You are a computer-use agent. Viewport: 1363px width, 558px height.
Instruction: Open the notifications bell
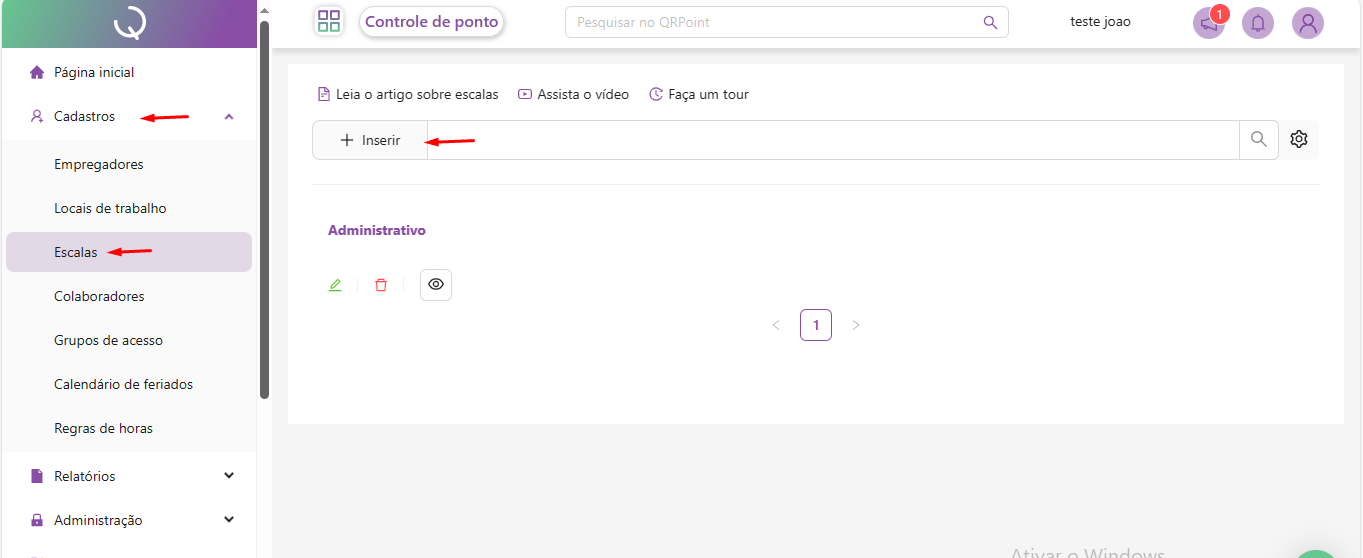click(x=1258, y=23)
